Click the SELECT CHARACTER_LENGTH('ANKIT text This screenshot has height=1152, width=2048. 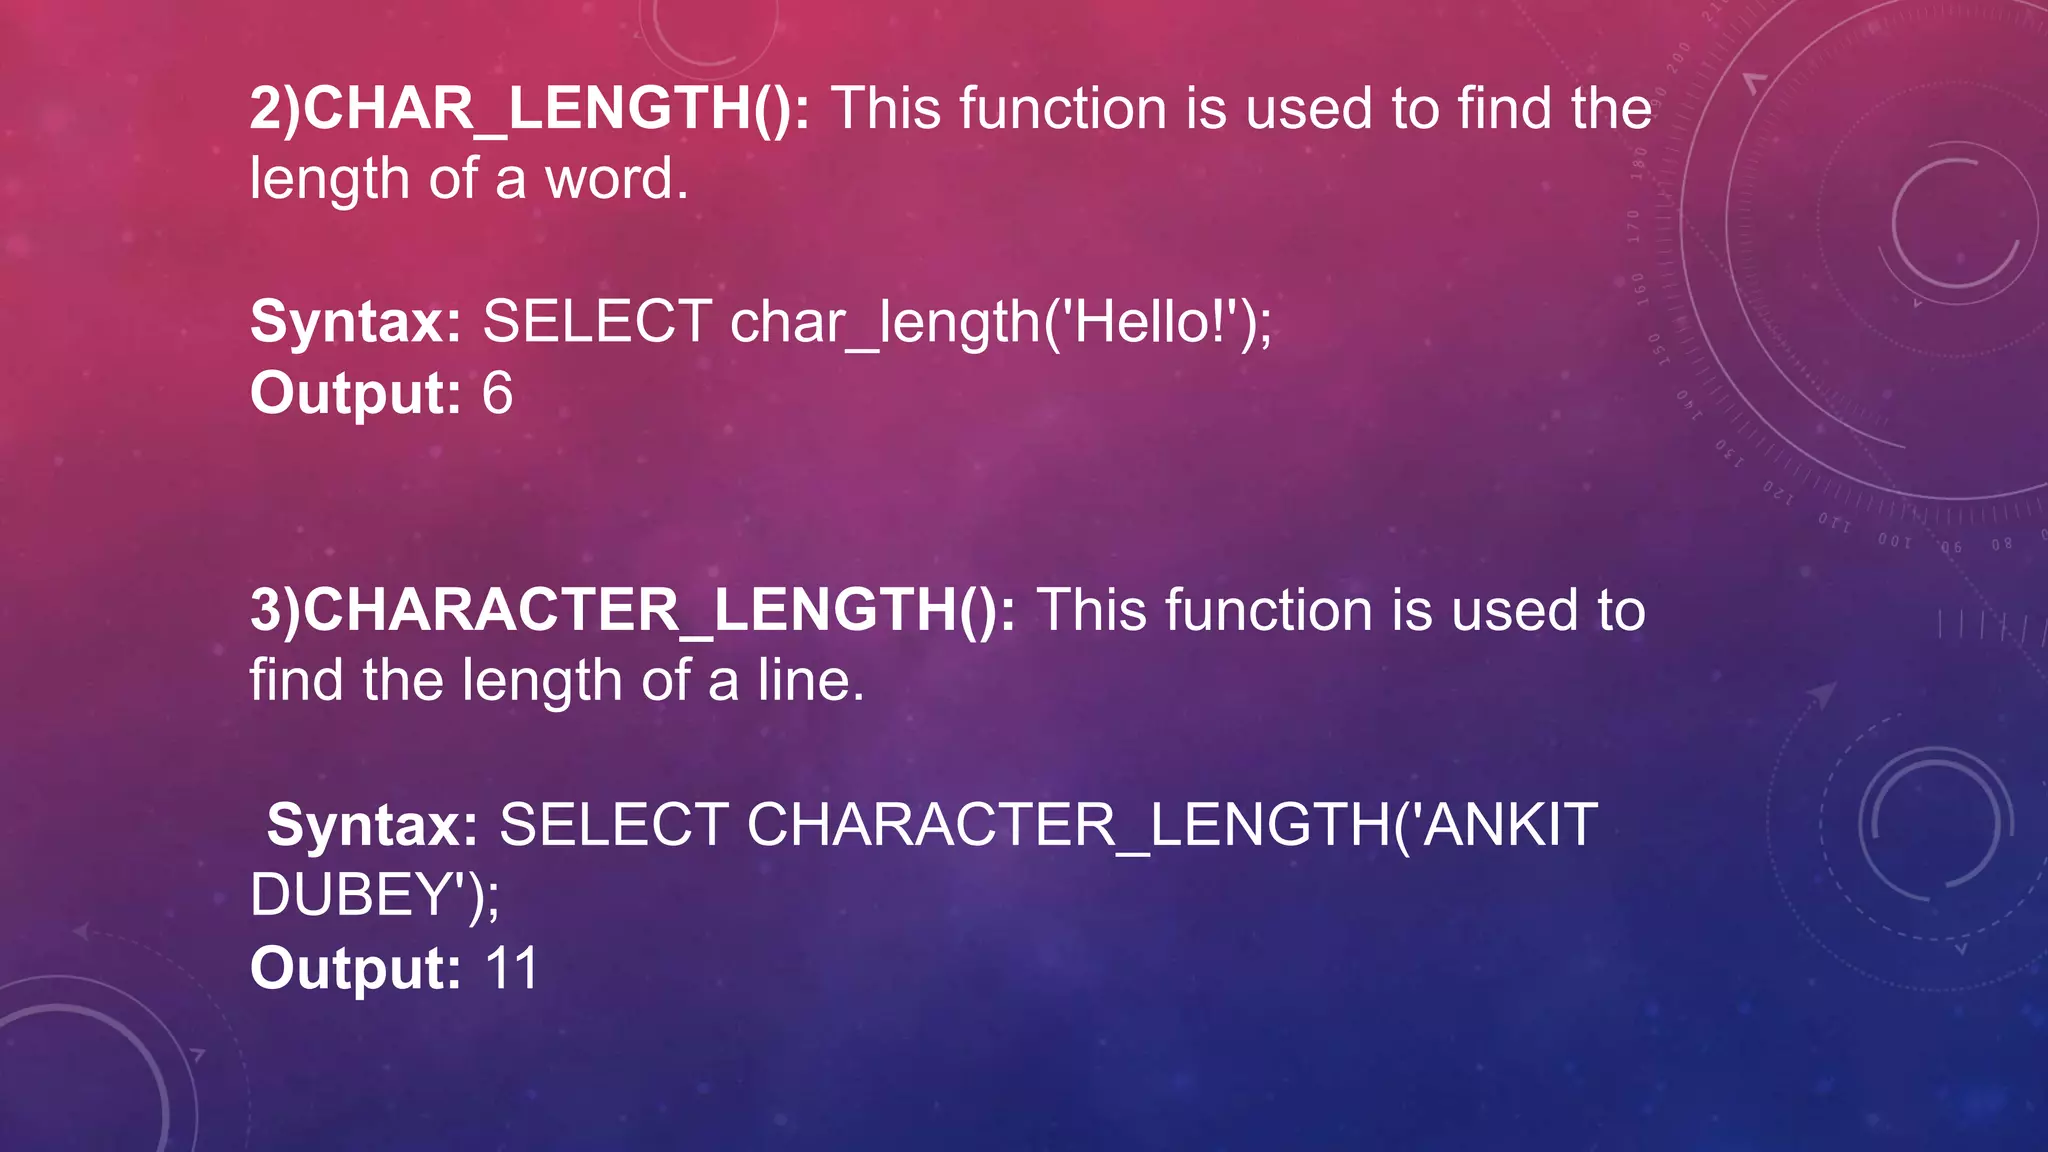tap(1048, 826)
